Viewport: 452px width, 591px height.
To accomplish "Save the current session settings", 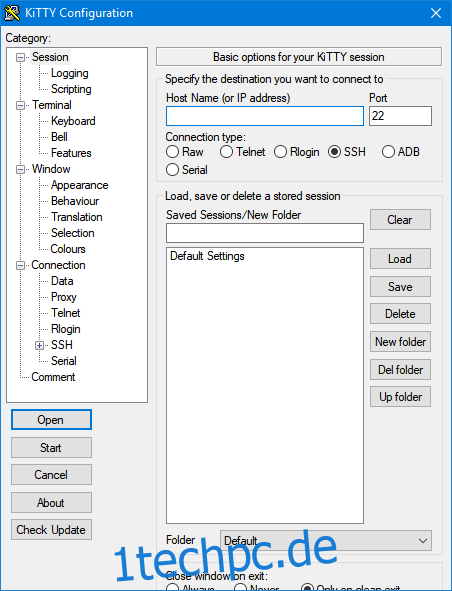I will pyautogui.click(x=400, y=287).
